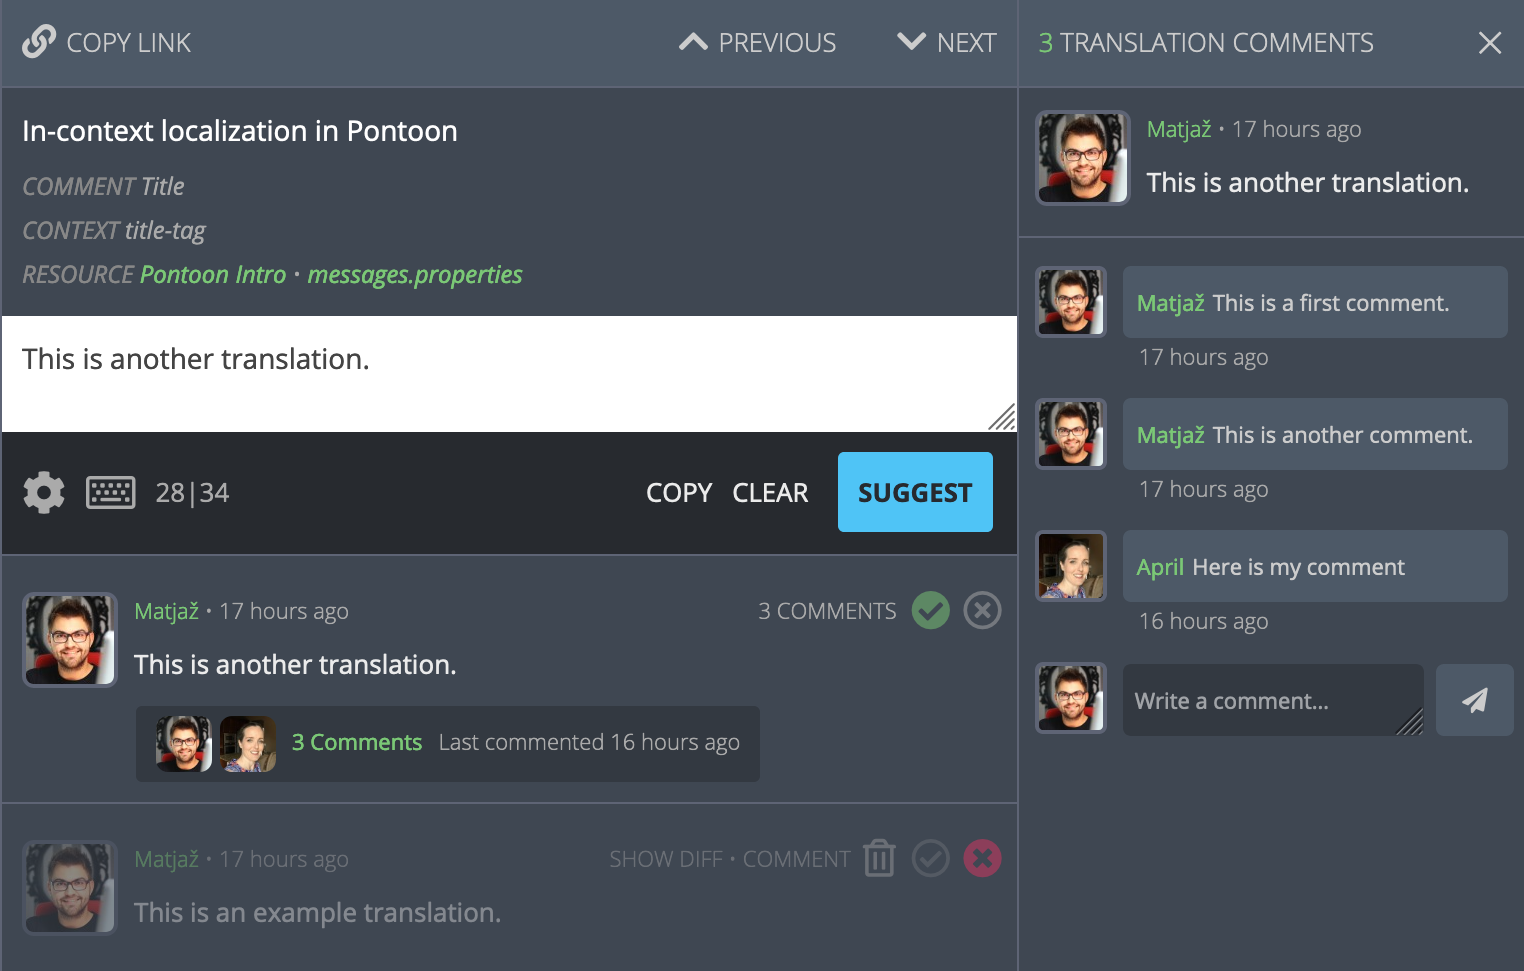Click the copy link chain icon

(39, 42)
